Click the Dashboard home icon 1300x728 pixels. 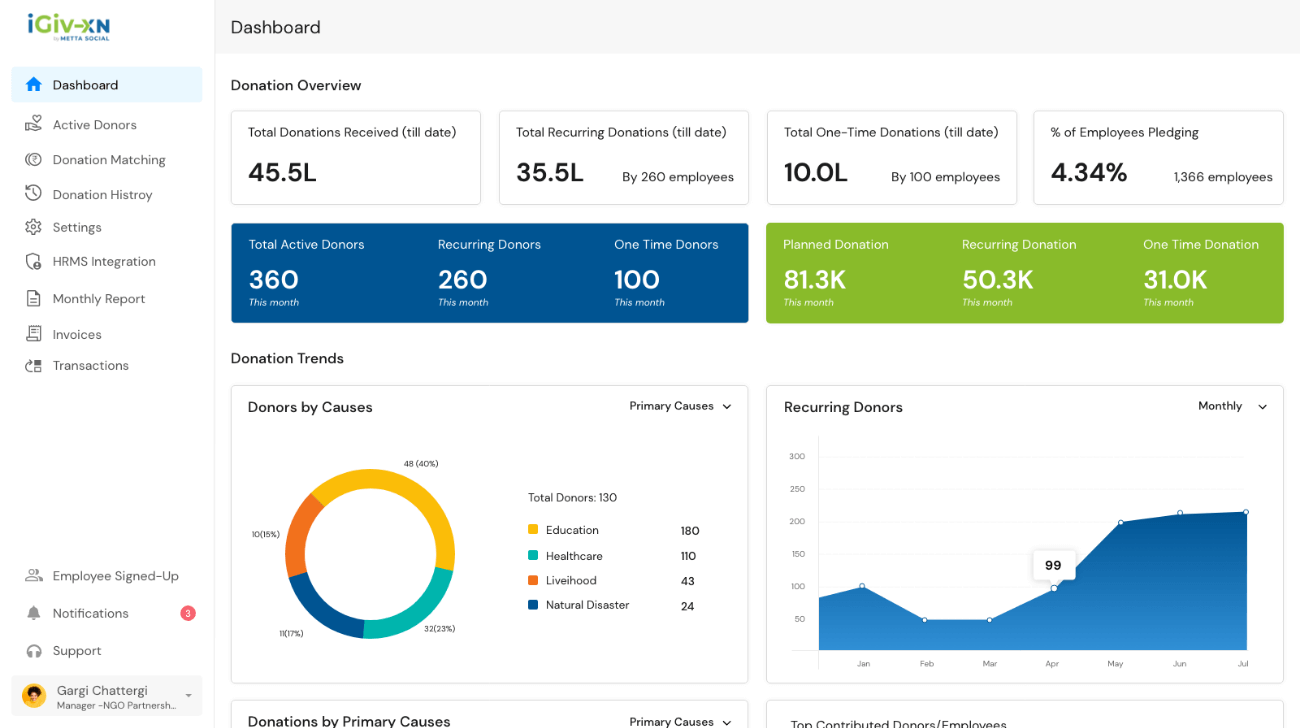(x=34, y=85)
